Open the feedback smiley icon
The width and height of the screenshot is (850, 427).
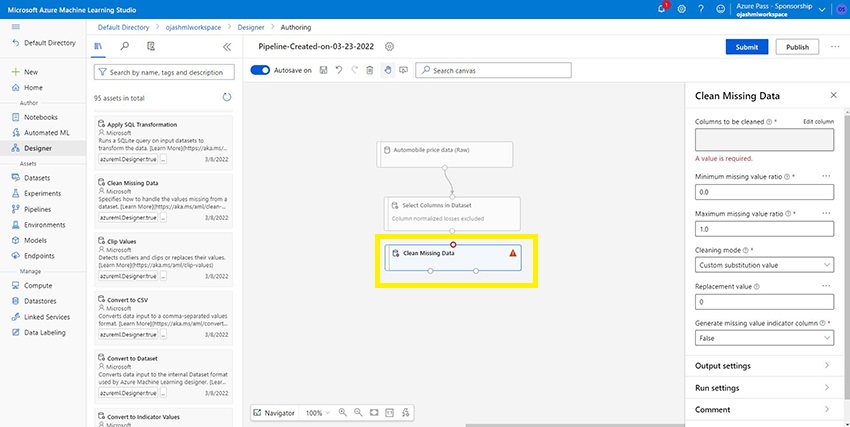[x=720, y=9]
